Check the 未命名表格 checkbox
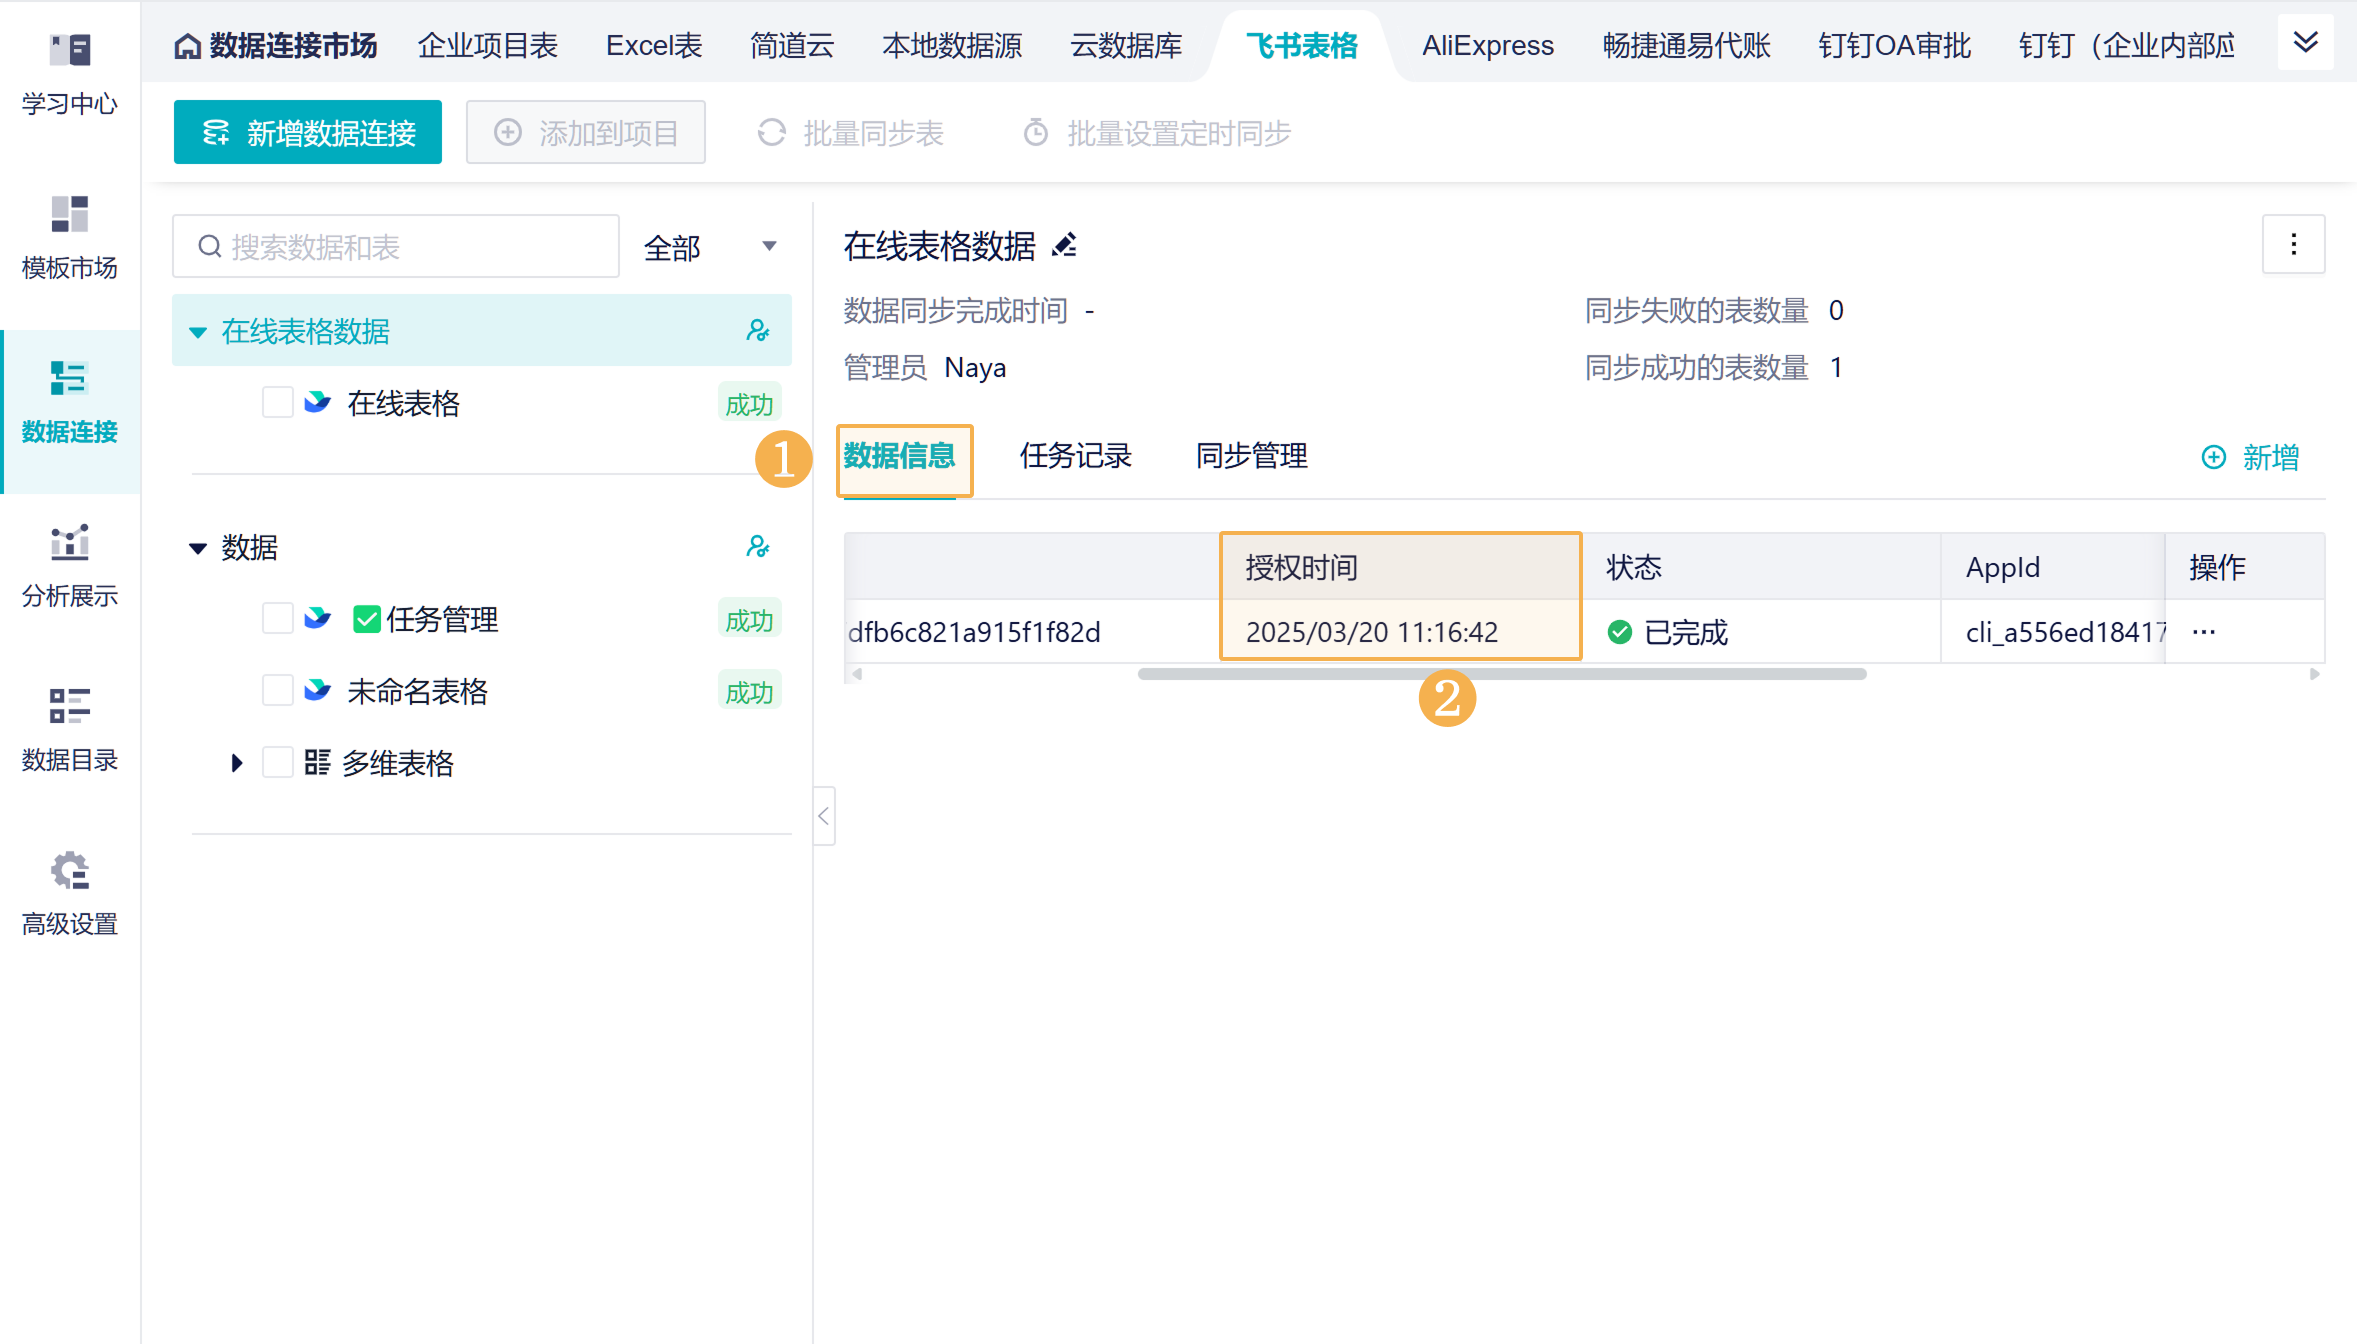Image resolution: width=2357 pixels, height=1344 pixels. pos(277,691)
